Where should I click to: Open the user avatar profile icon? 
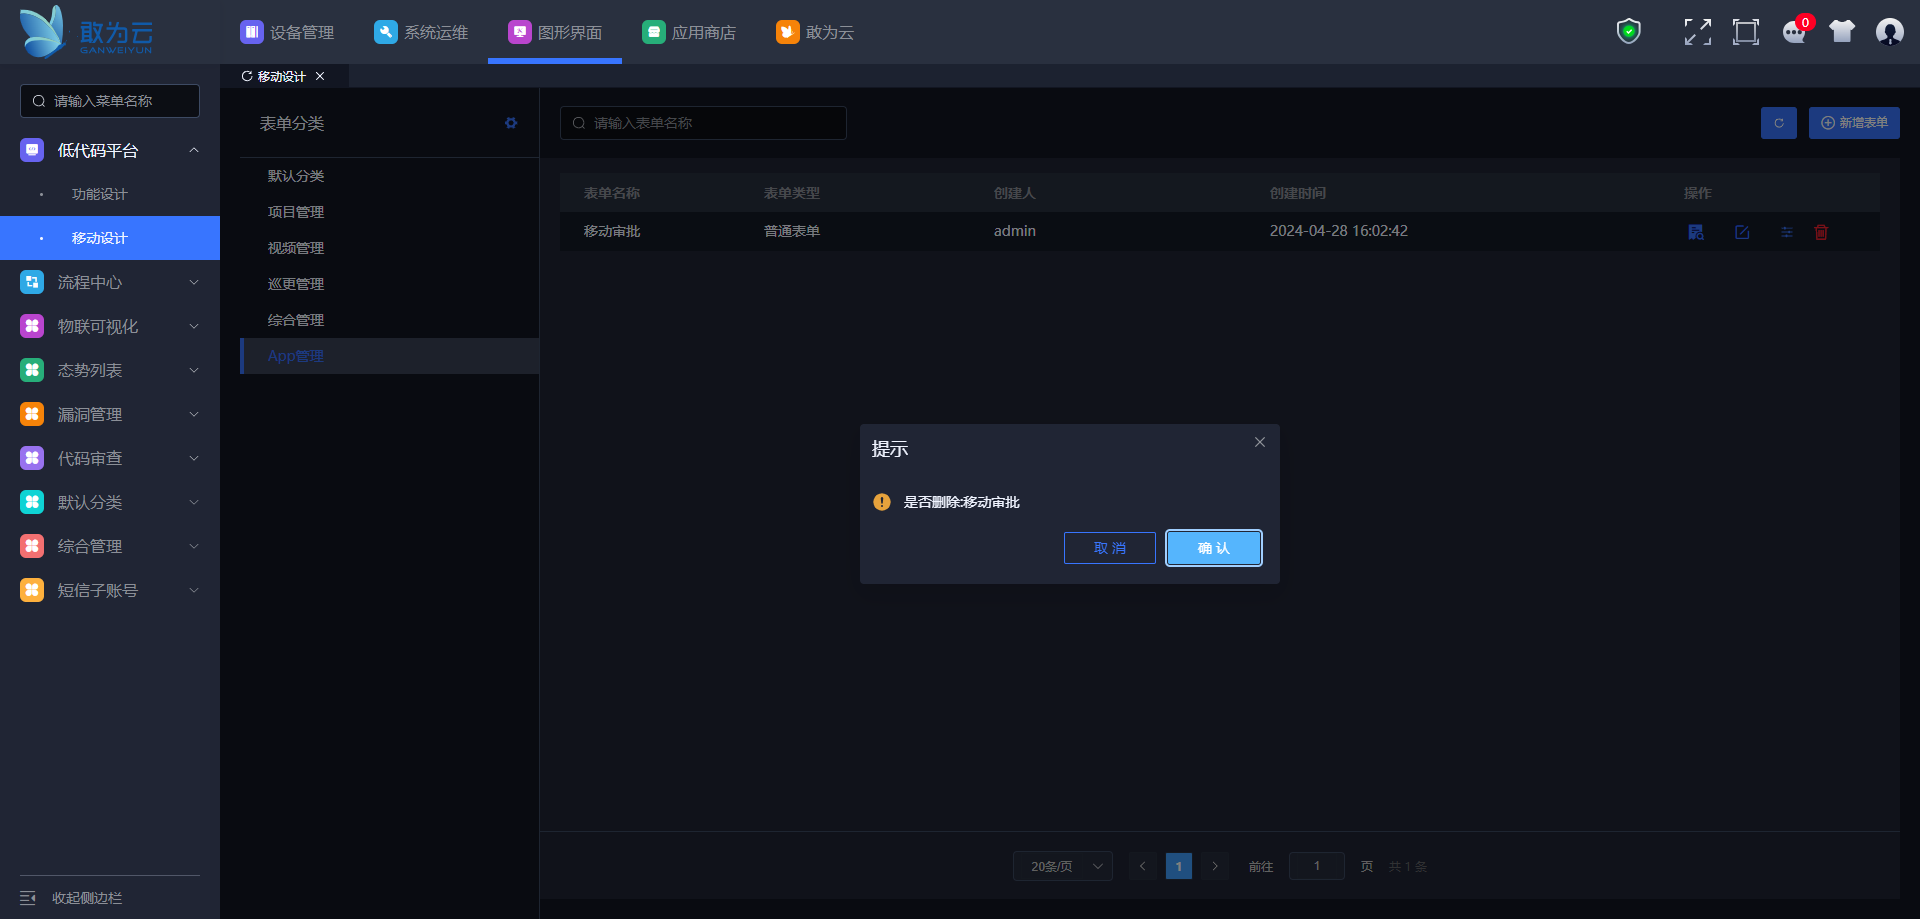(1889, 32)
